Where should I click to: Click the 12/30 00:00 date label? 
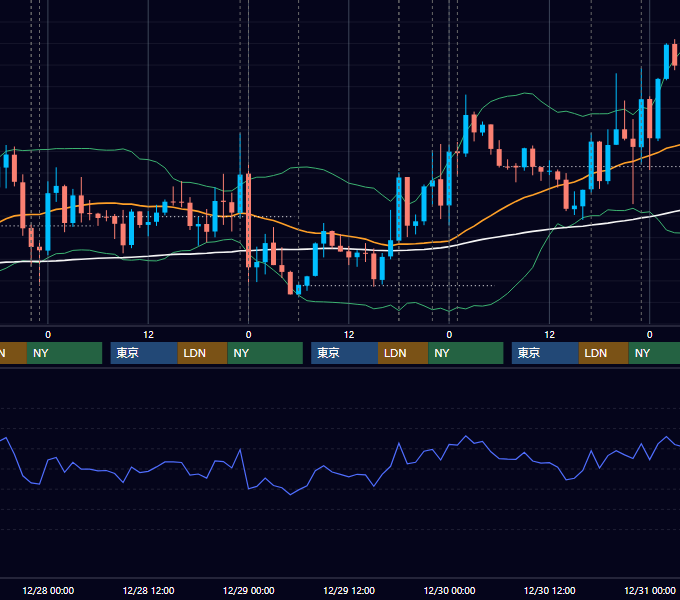[x=449, y=590]
